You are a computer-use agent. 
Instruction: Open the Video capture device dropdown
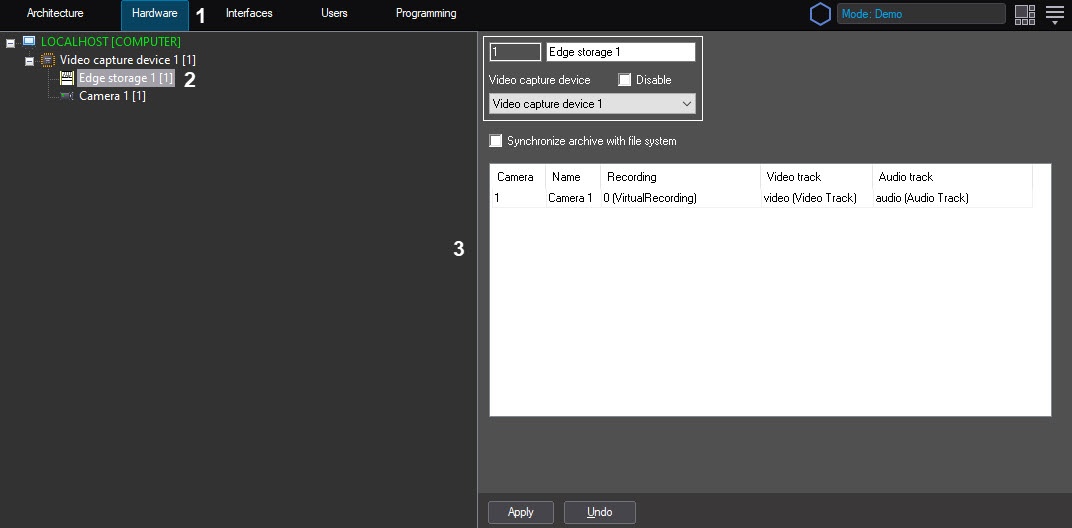[591, 104]
